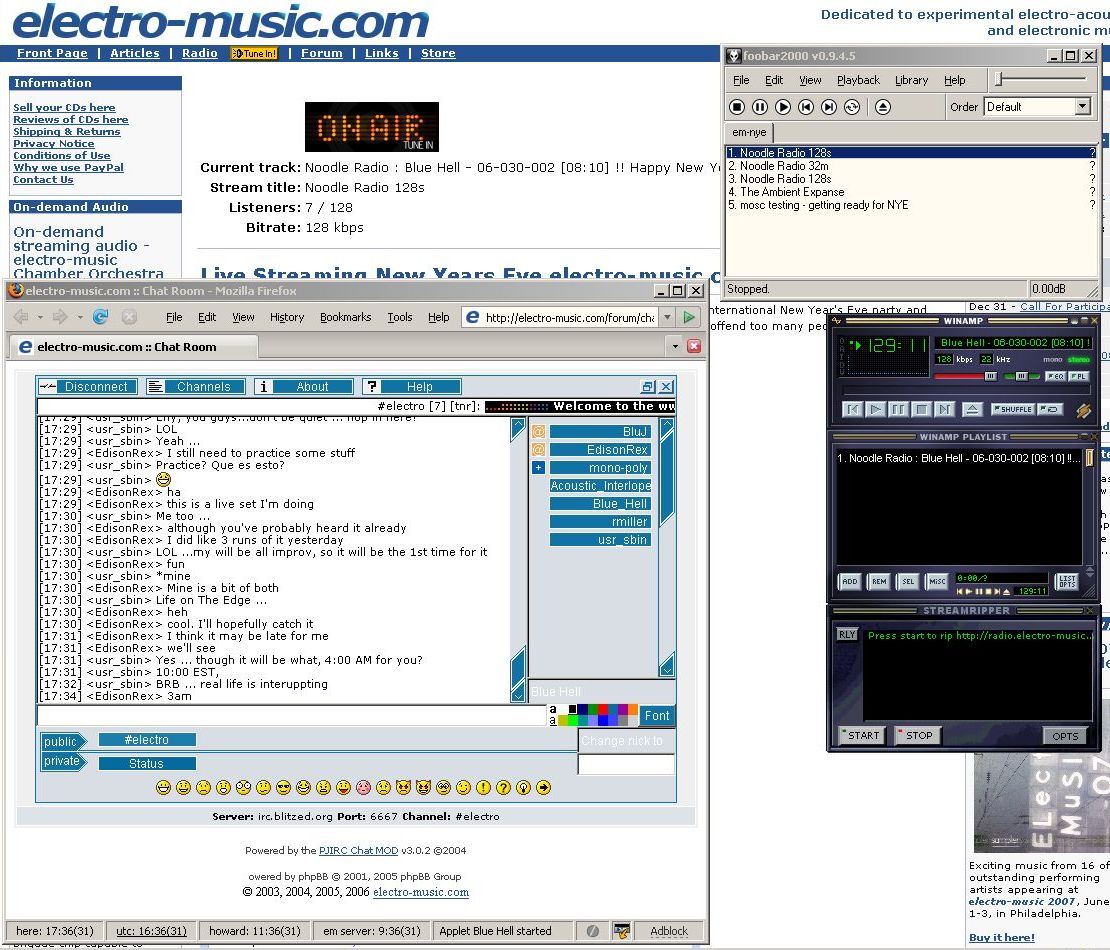Open Winamp playlist LIST OPTS menu
The height and width of the screenshot is (950, 1110).
point(1068,581)
